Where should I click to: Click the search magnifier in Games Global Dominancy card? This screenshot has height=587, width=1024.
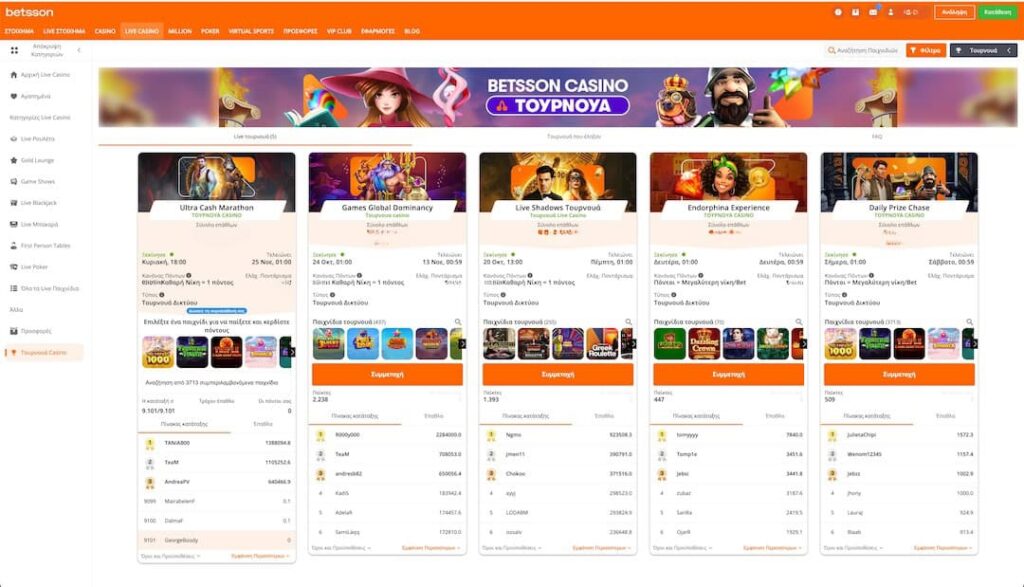[458, 322]
